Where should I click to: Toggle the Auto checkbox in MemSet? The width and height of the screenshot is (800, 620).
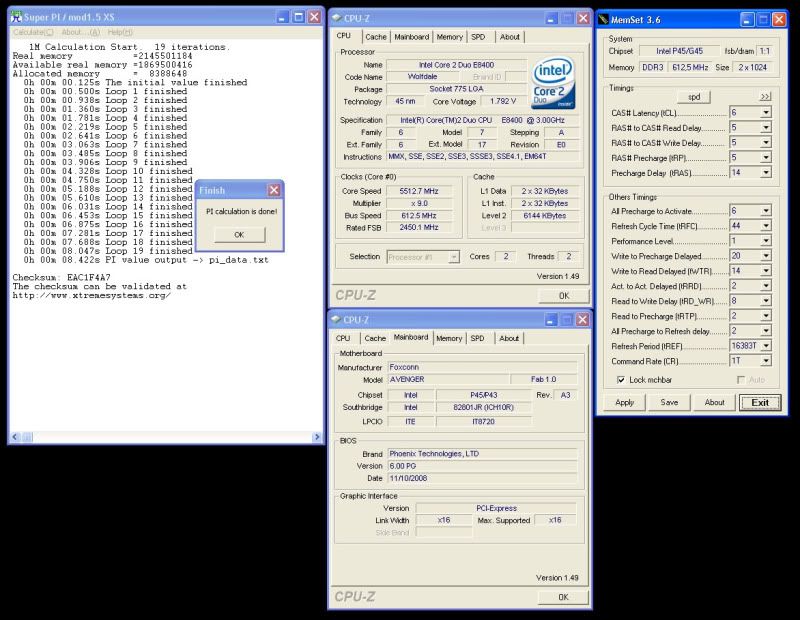(x=741, y=380)
